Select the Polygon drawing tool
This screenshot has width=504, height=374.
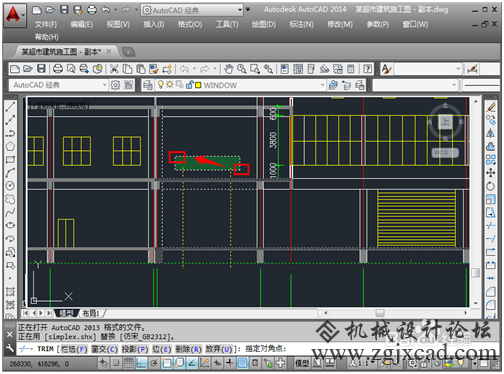(10, 146)
